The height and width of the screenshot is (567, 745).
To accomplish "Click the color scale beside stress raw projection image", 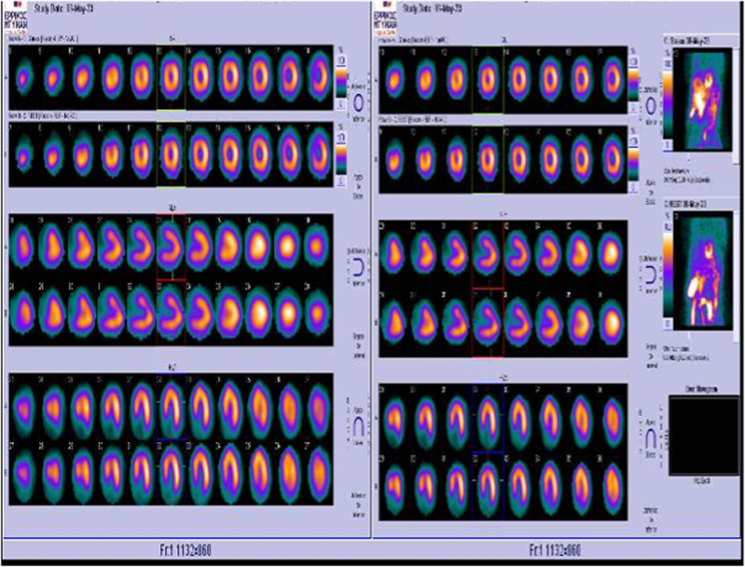I will point(668,105).
